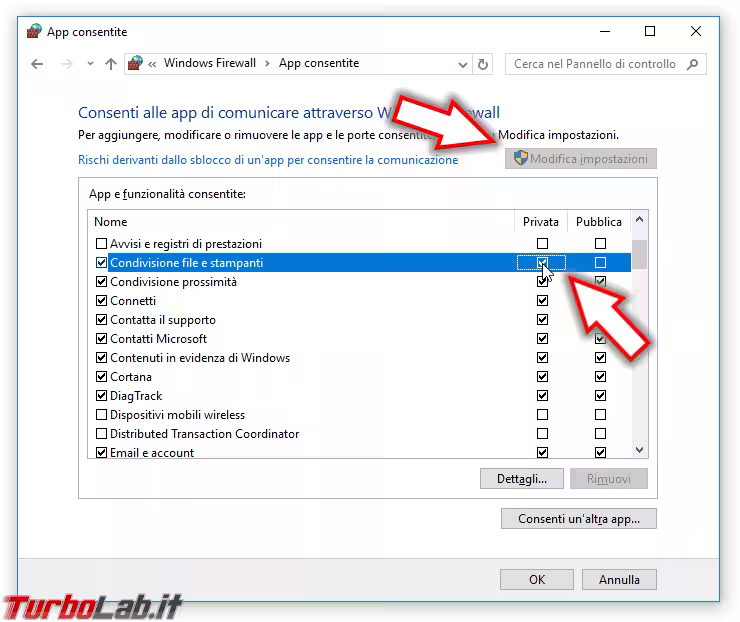Viewport: 740px width, 622px height.
Task: Click the Consenti un'altra app button
Action: click(577, 519)
